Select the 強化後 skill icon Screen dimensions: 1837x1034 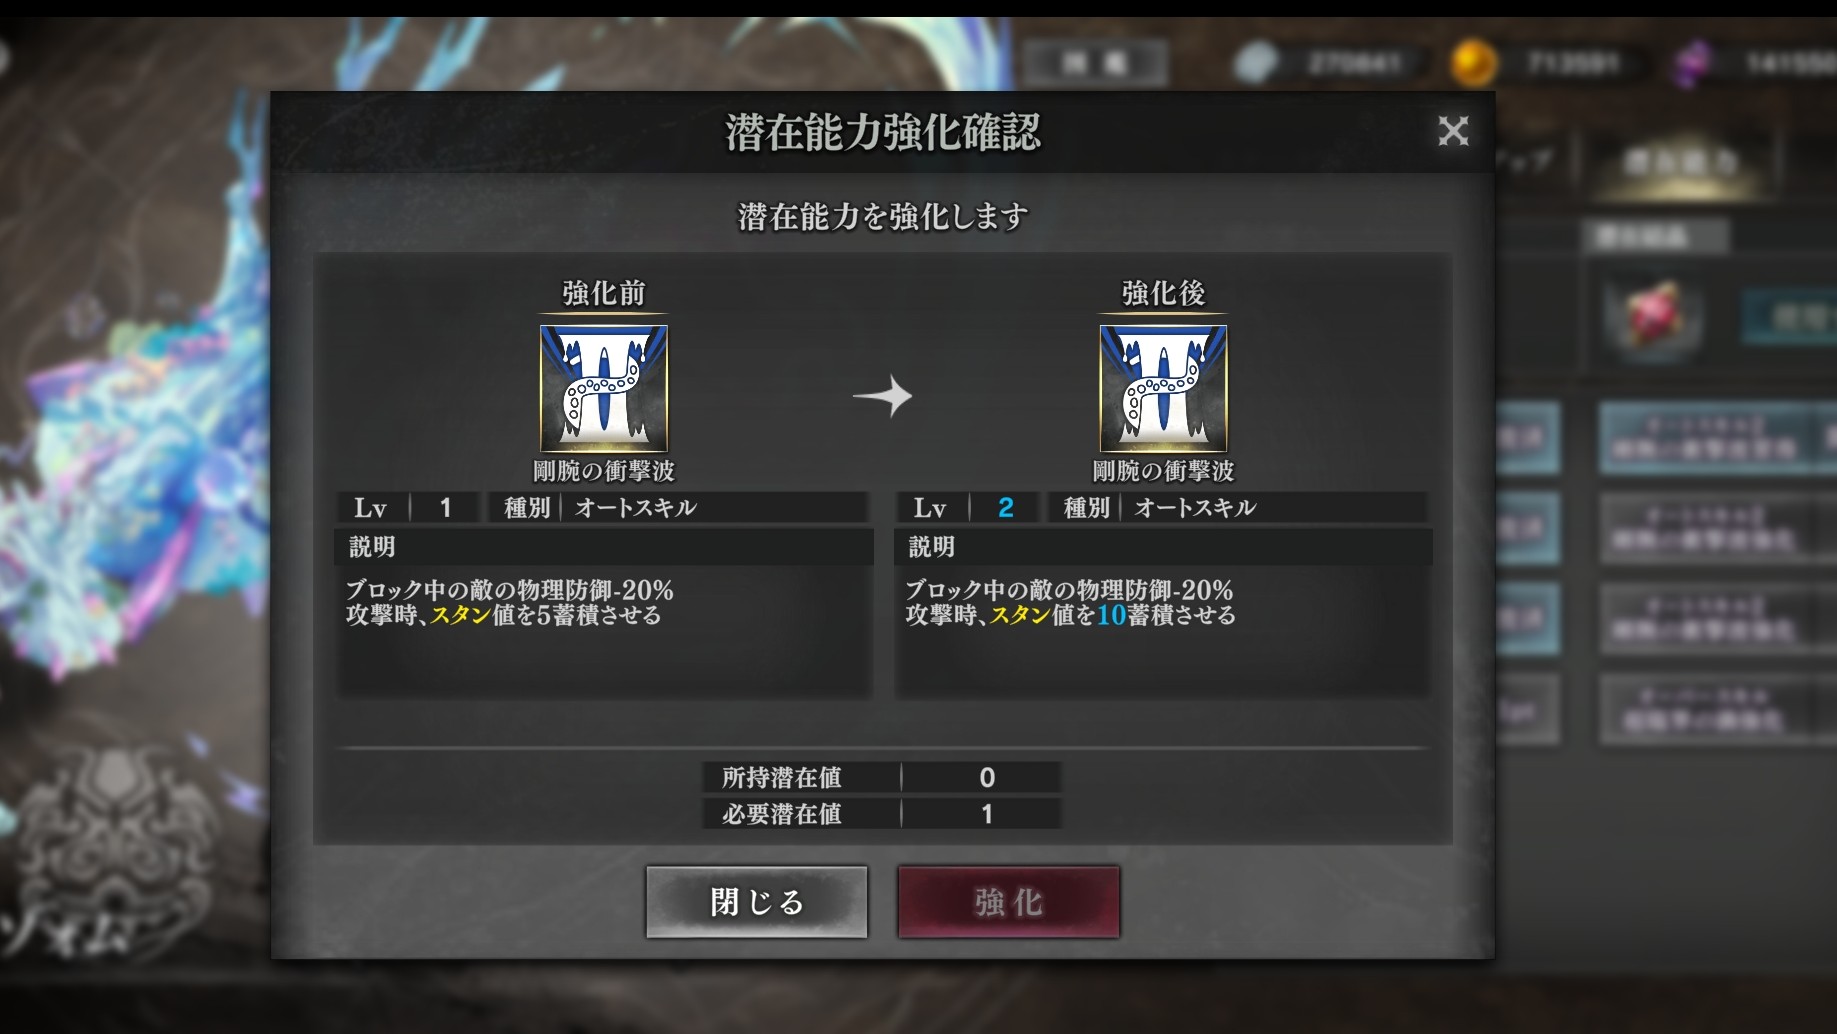click(x=1163, y=389)
